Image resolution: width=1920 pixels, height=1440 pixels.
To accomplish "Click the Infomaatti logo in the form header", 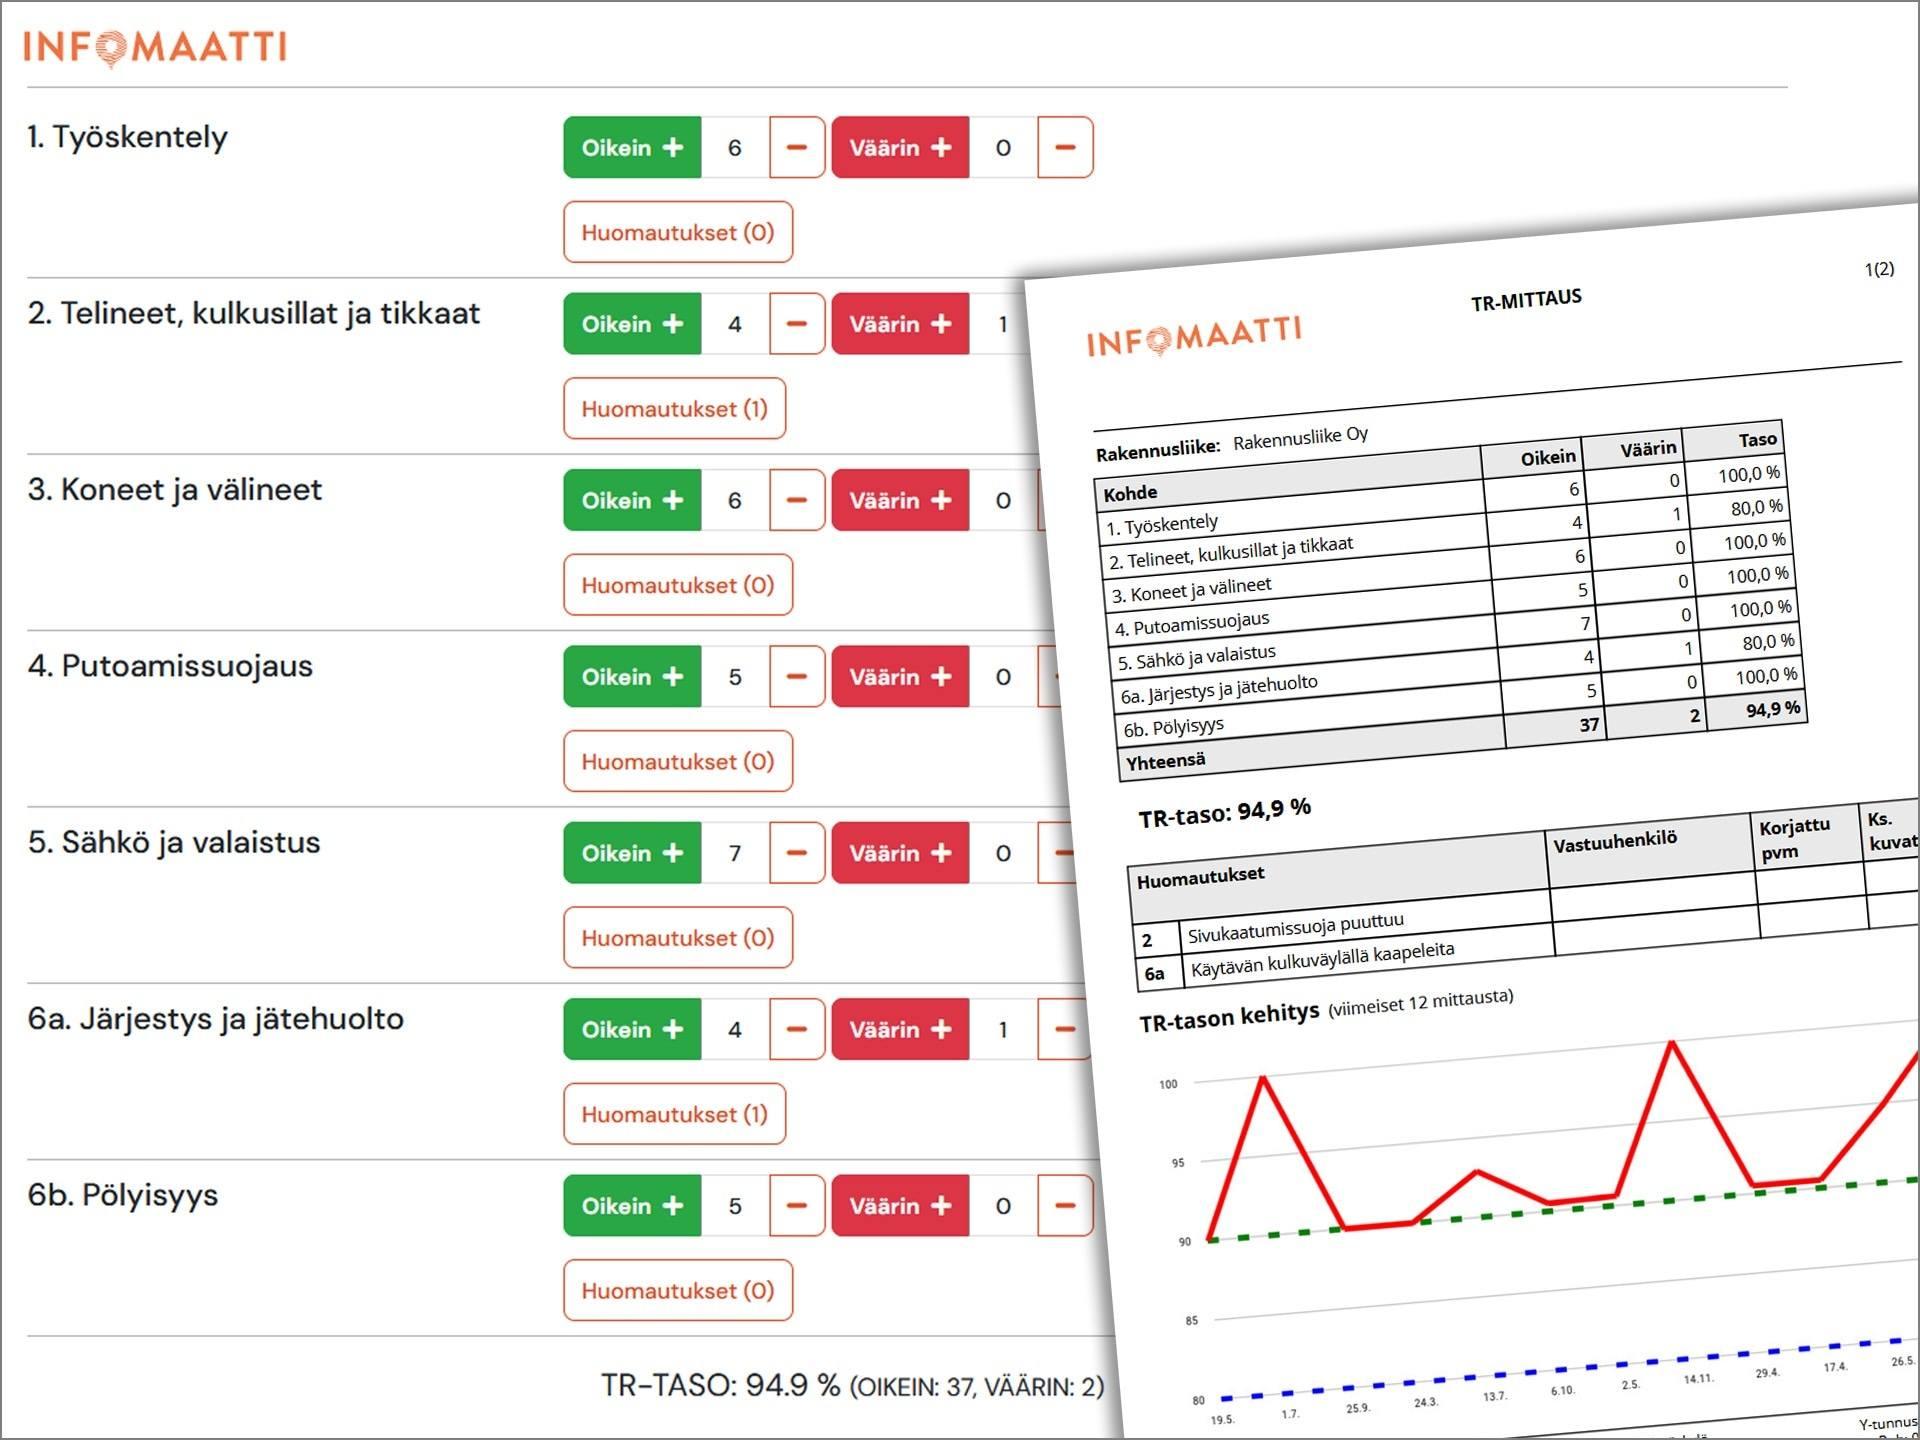I will tap(155, 47).
